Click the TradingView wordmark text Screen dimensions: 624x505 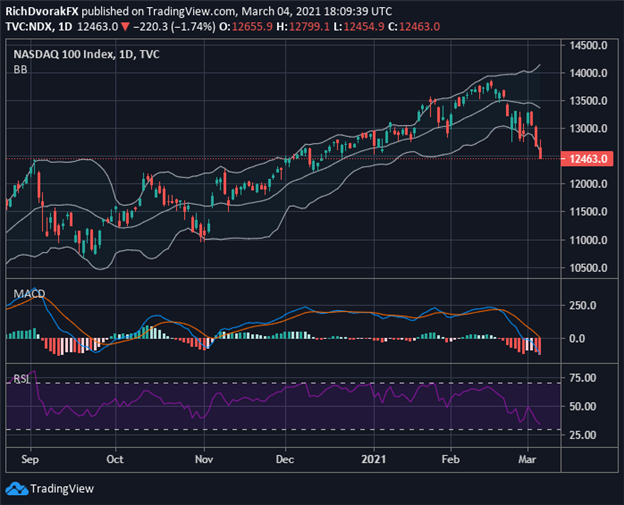pyautogui.click(x=62, y=488)
